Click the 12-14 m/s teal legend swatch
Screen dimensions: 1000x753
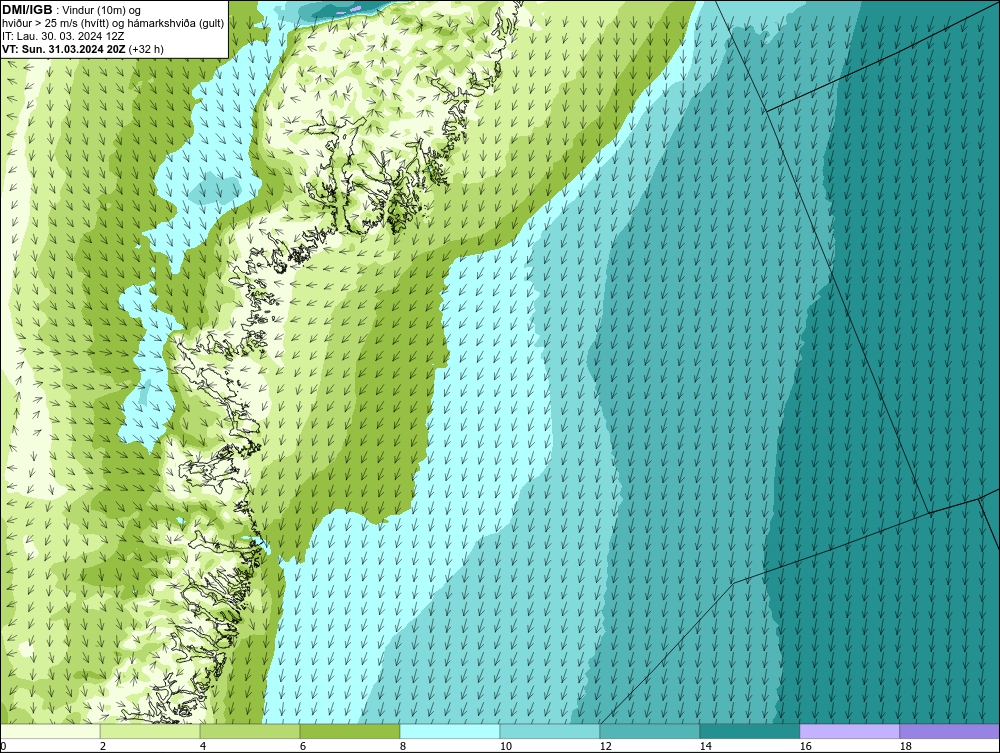pos(649,731)
